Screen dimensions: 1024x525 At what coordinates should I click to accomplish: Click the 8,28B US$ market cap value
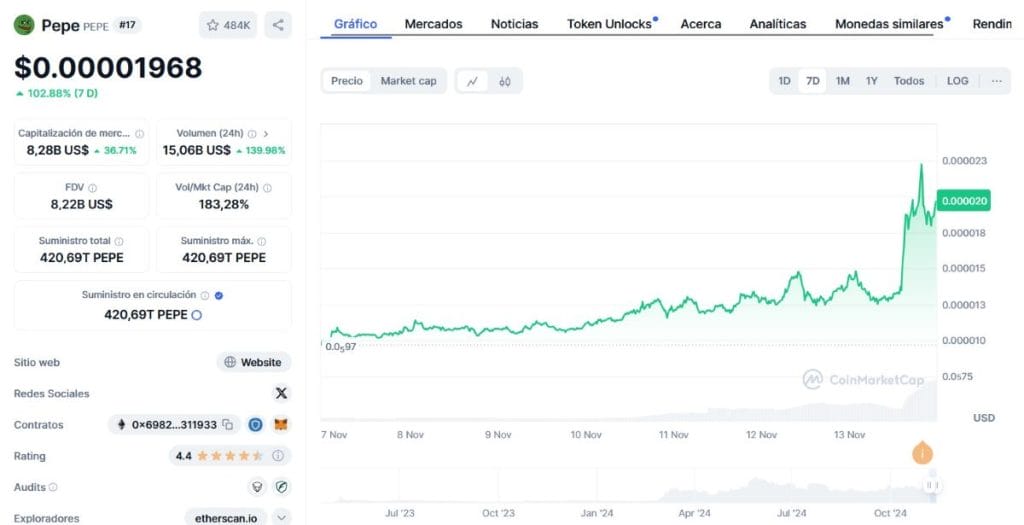(57, 150)
